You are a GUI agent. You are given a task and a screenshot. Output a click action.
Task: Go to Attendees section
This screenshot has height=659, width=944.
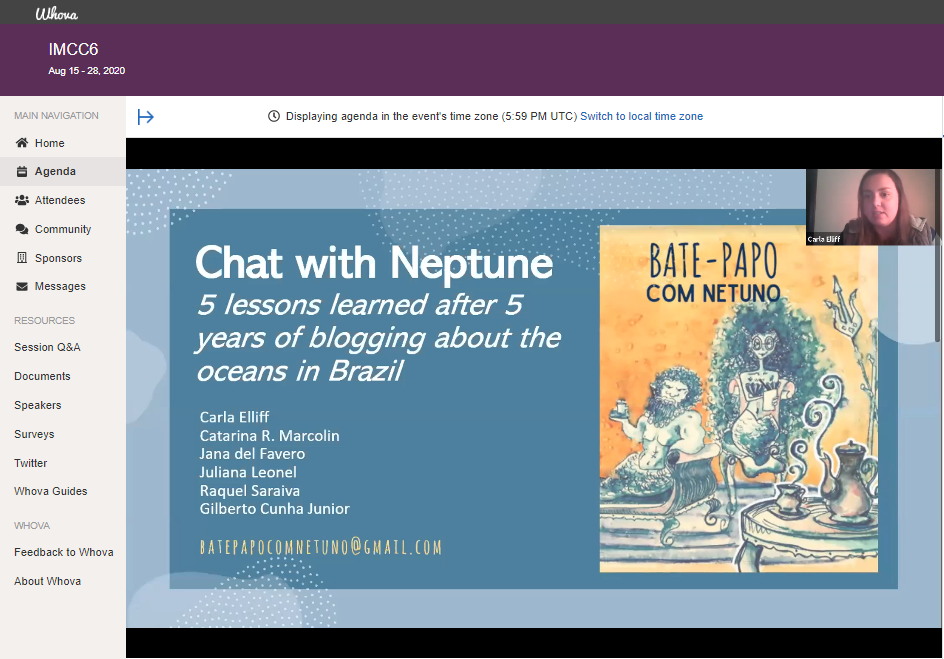[x=63, y=200]
